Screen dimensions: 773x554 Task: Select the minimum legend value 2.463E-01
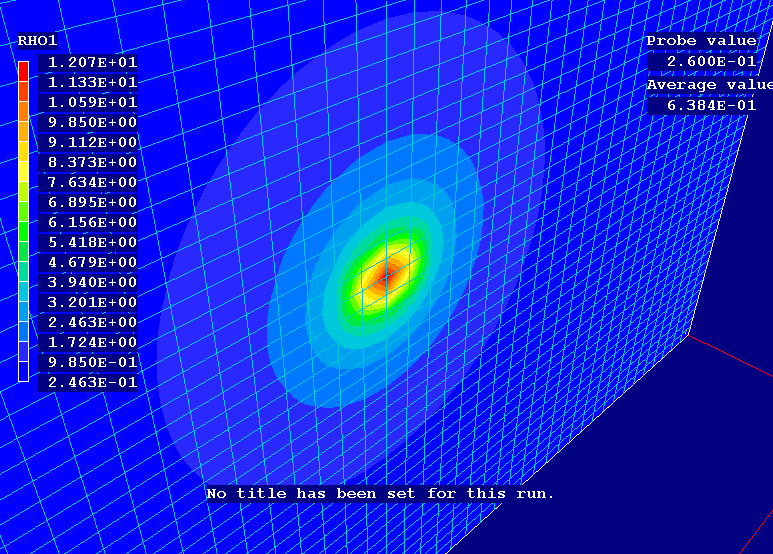click(88, 382)
